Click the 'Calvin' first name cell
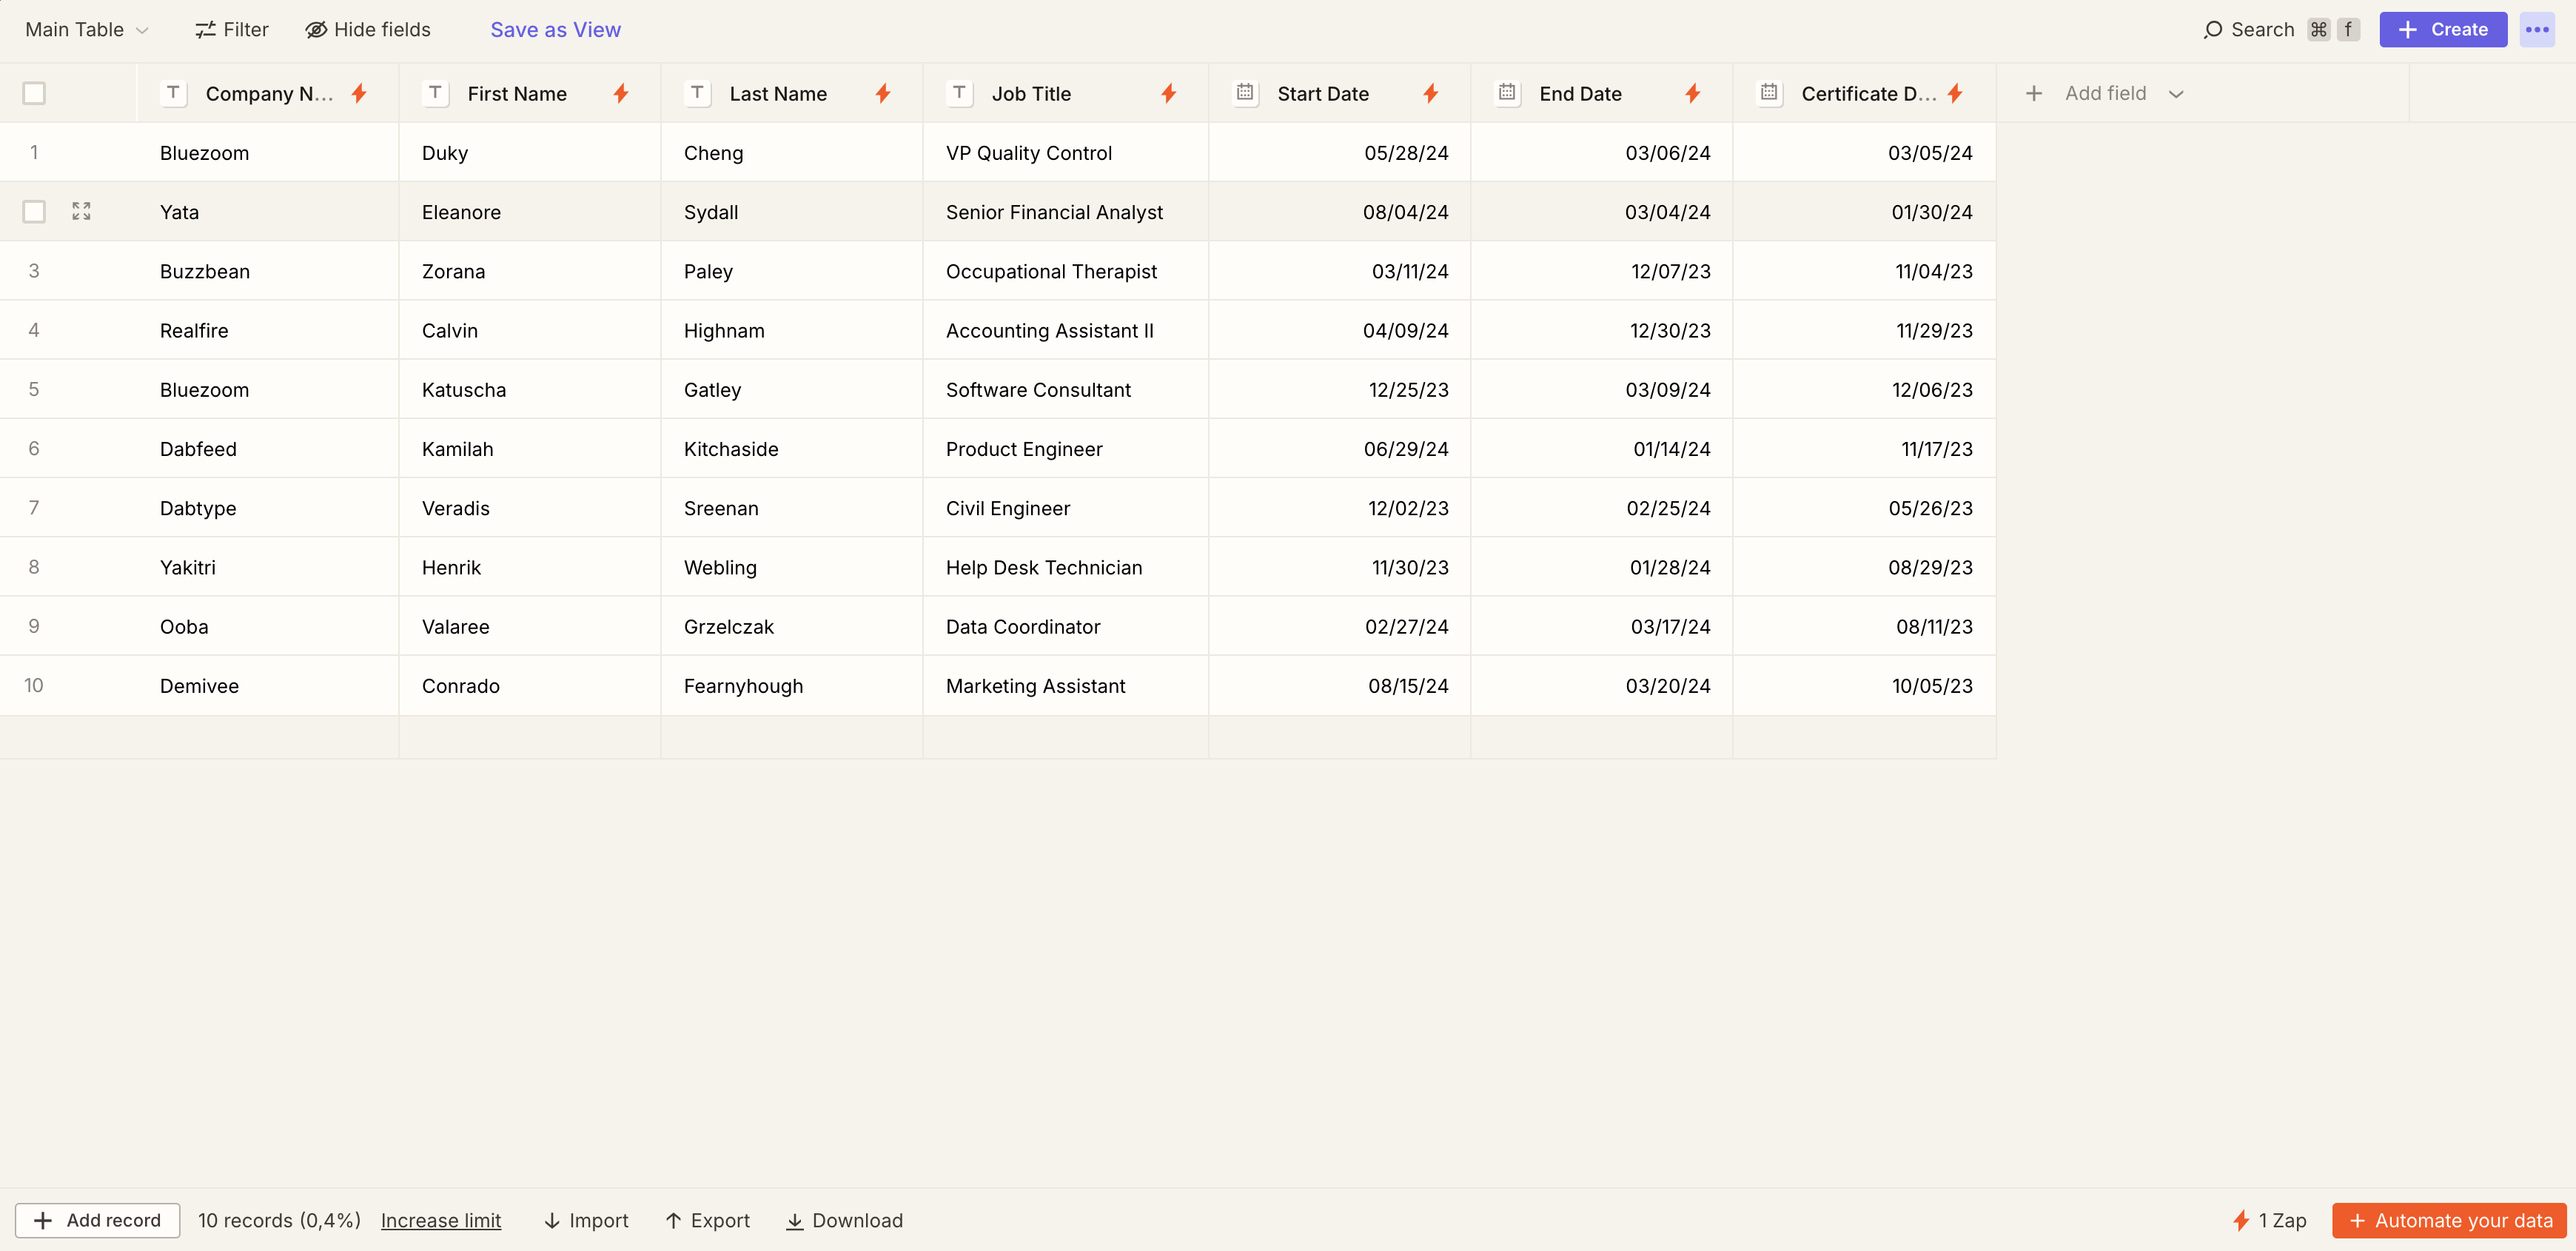 click(x=530, y=330)
